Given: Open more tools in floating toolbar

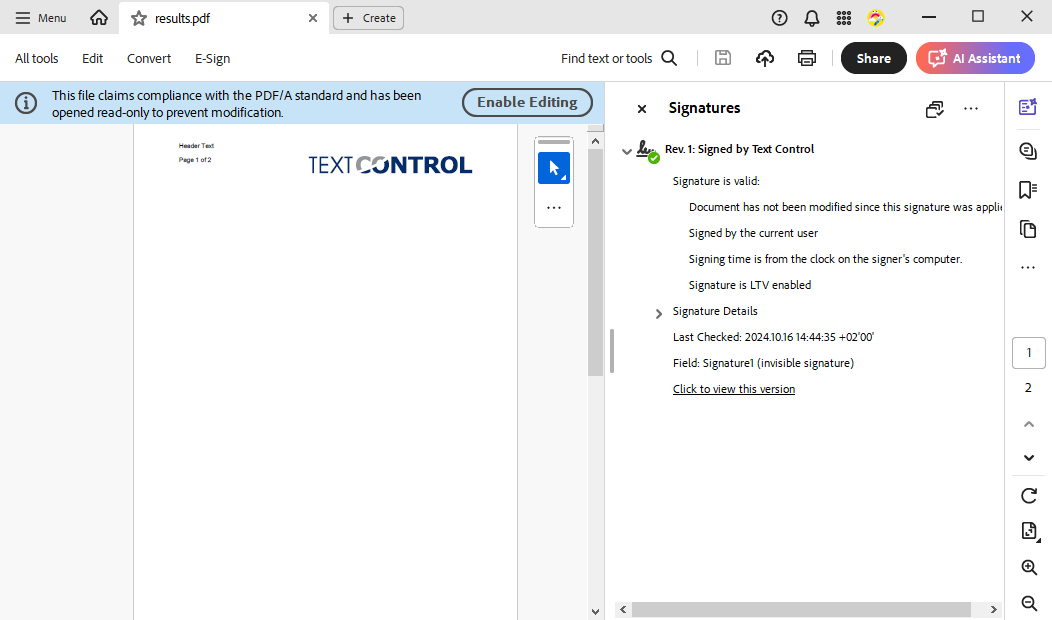Looking at the screenshot, I should click(x=554, y=208).
